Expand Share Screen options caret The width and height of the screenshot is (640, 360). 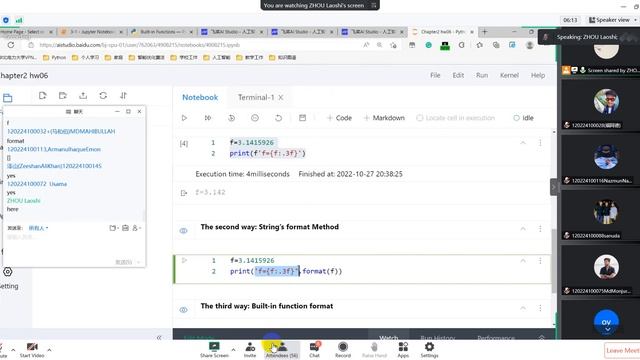[x=233, y=349]
